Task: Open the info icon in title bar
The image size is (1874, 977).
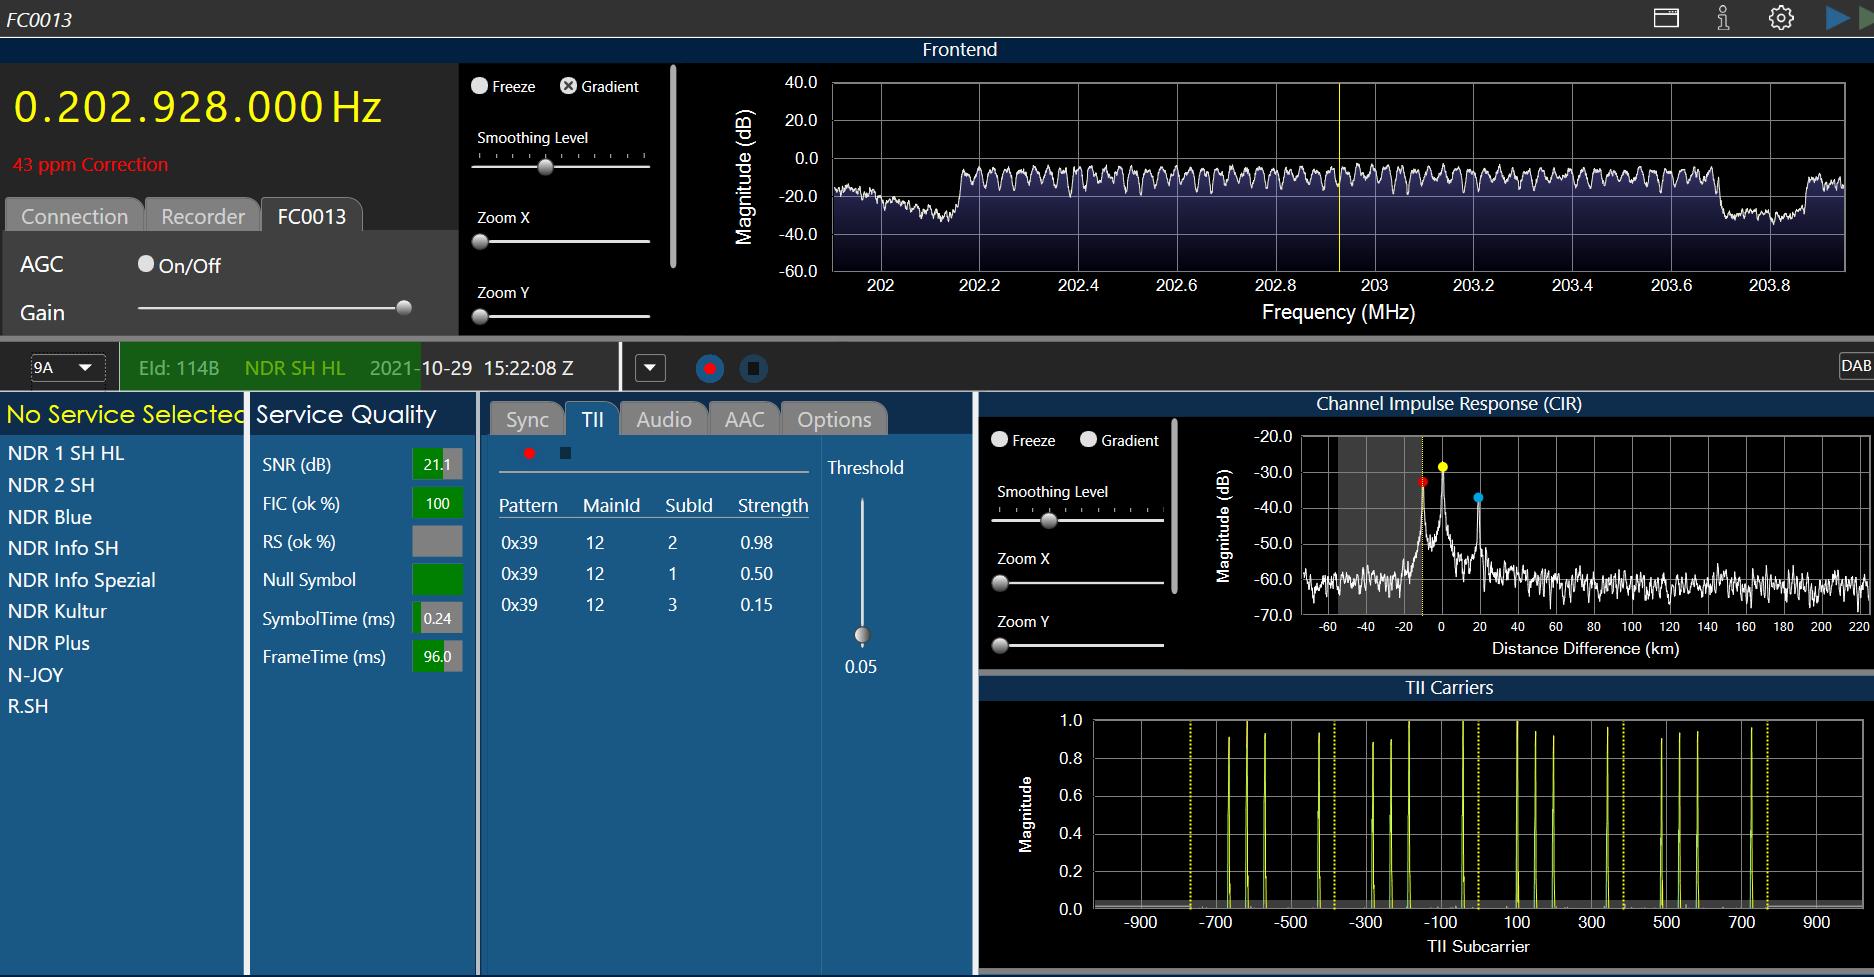Action: click(1723, 18)
